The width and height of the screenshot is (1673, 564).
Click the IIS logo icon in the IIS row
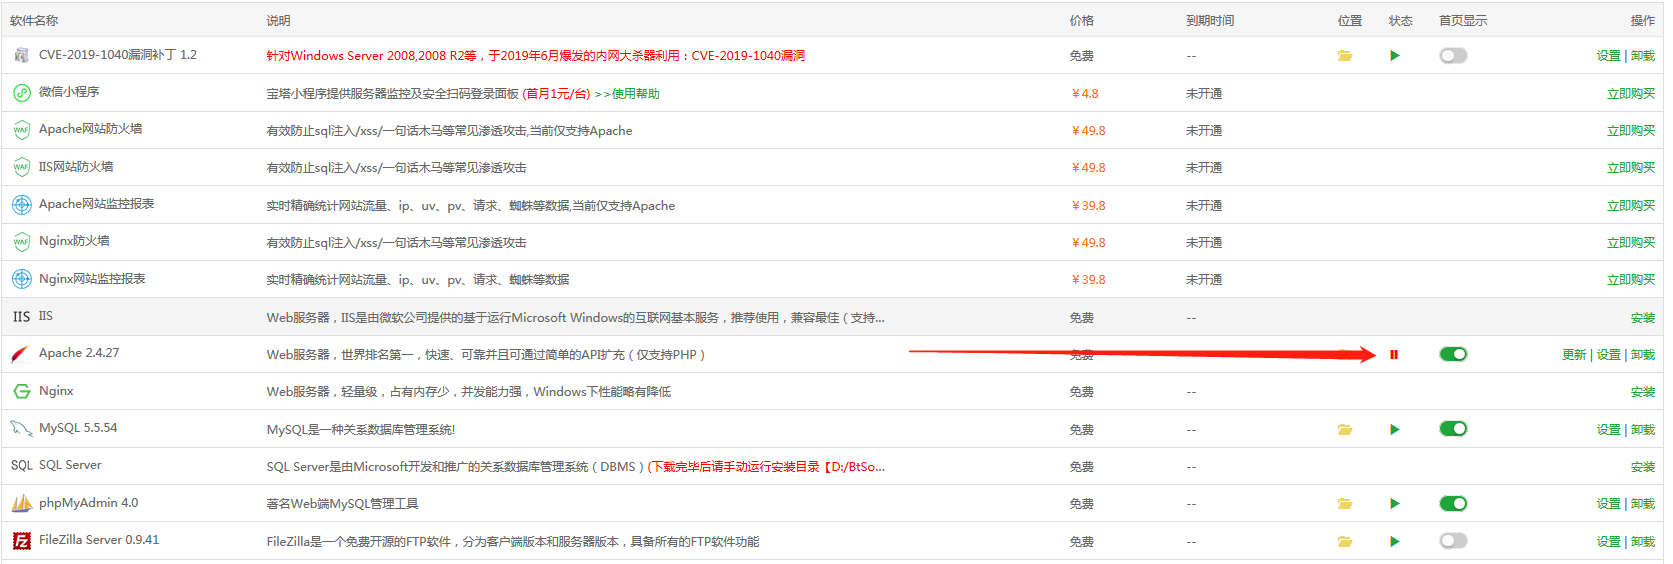(21, 317)
